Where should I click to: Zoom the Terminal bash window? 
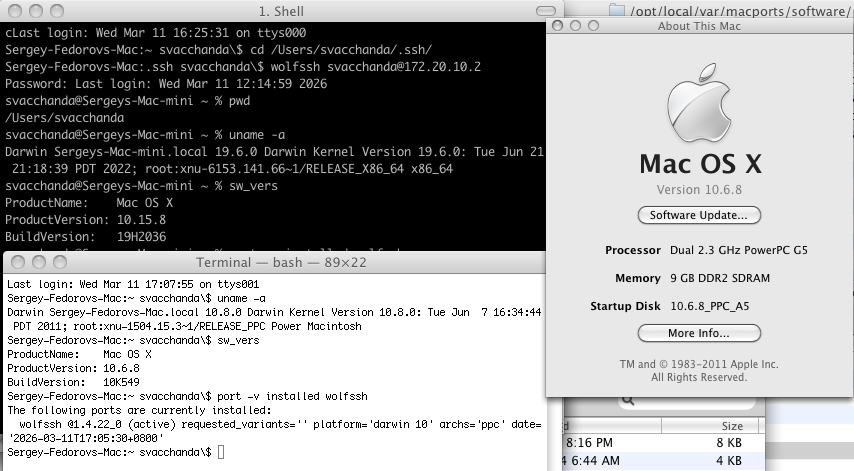coord(59,262)
